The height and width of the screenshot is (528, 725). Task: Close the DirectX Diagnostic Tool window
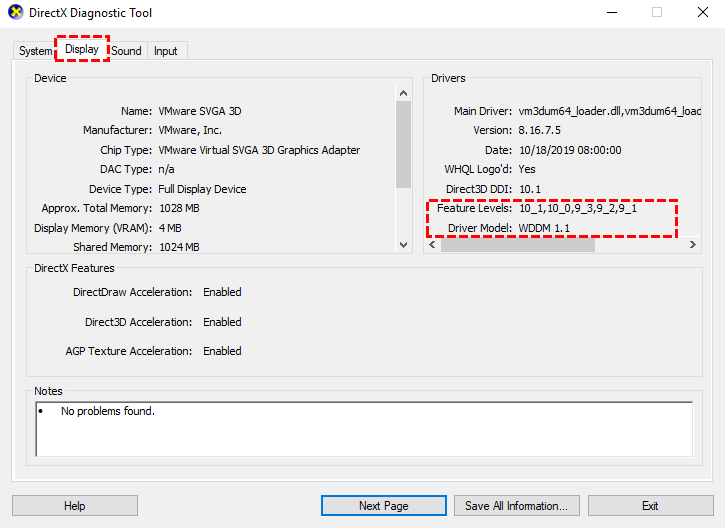tap(703, 12)
